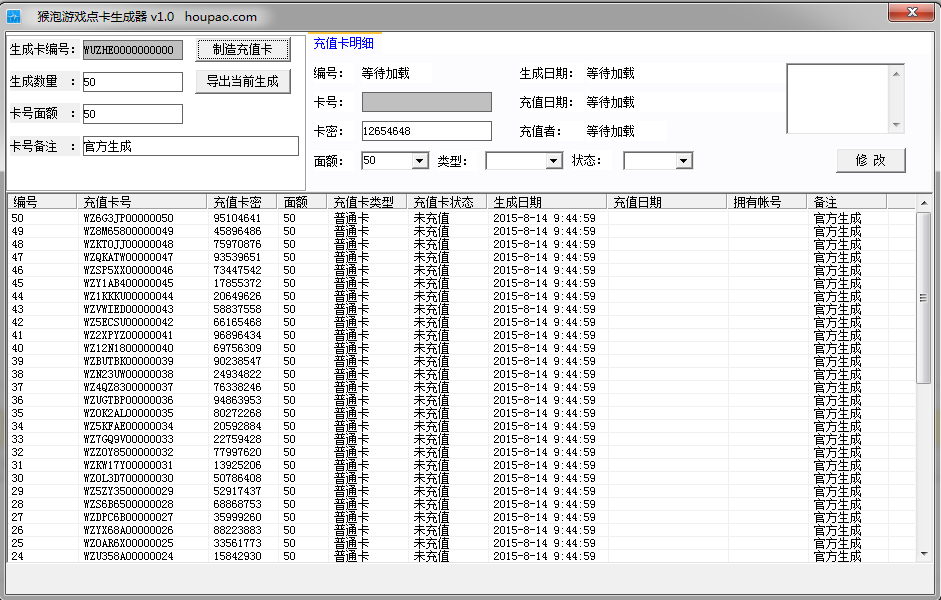The image size is (941, 600).
Task: Sort by the 备注 column header
Action: [x=847, y=202]
